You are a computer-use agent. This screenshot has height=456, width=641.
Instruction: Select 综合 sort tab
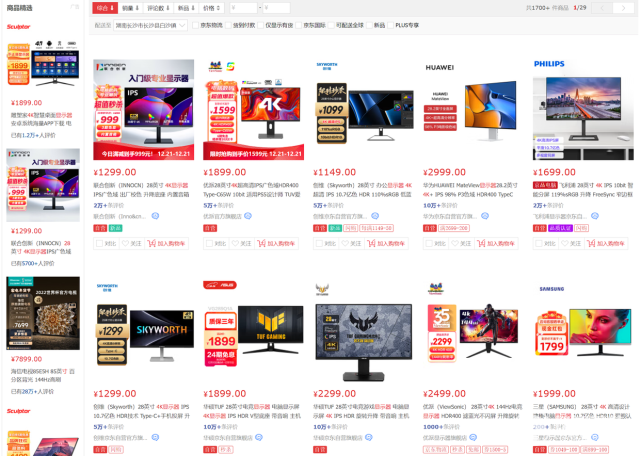click(105, 8)
